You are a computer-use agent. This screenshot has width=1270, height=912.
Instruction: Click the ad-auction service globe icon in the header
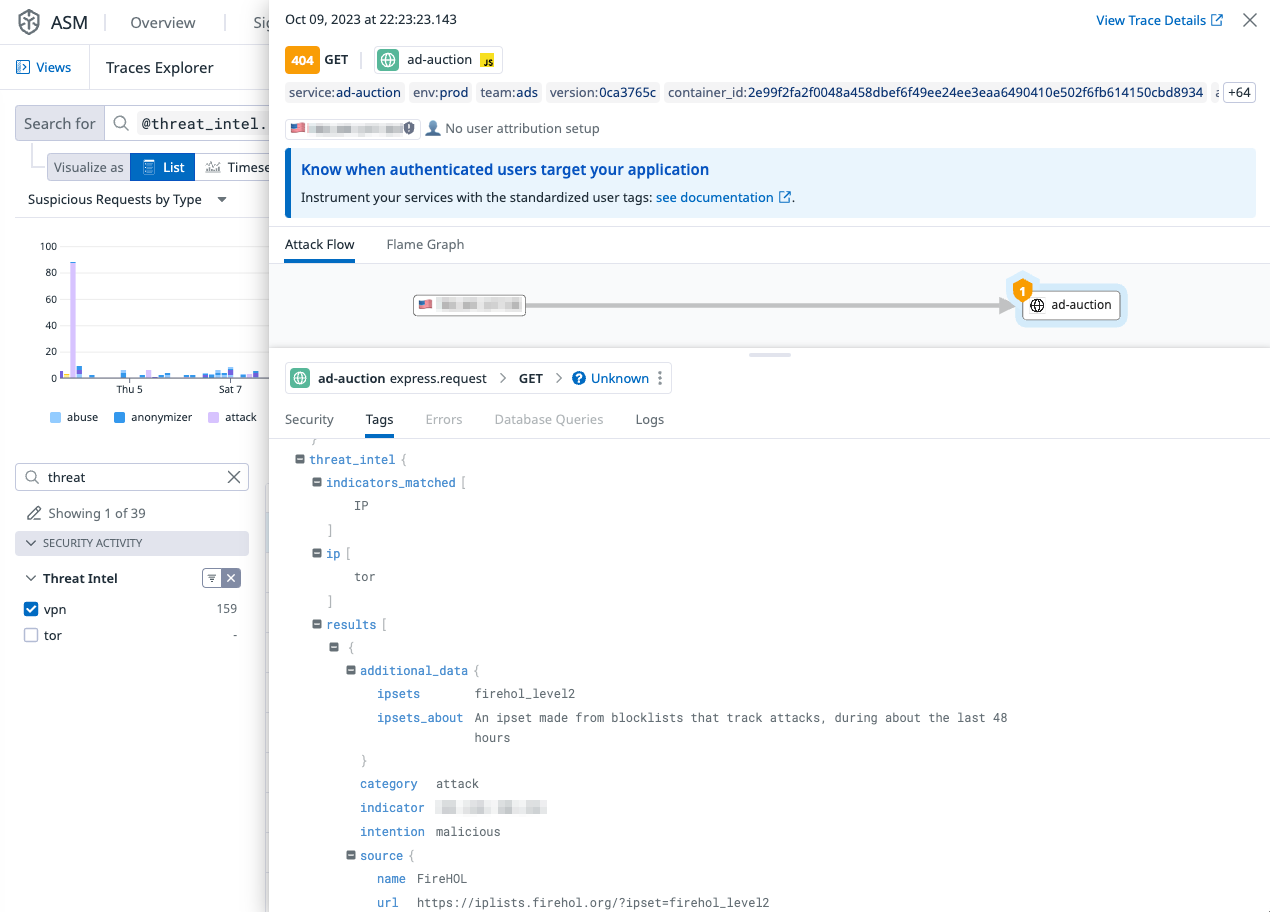[388, 60]
